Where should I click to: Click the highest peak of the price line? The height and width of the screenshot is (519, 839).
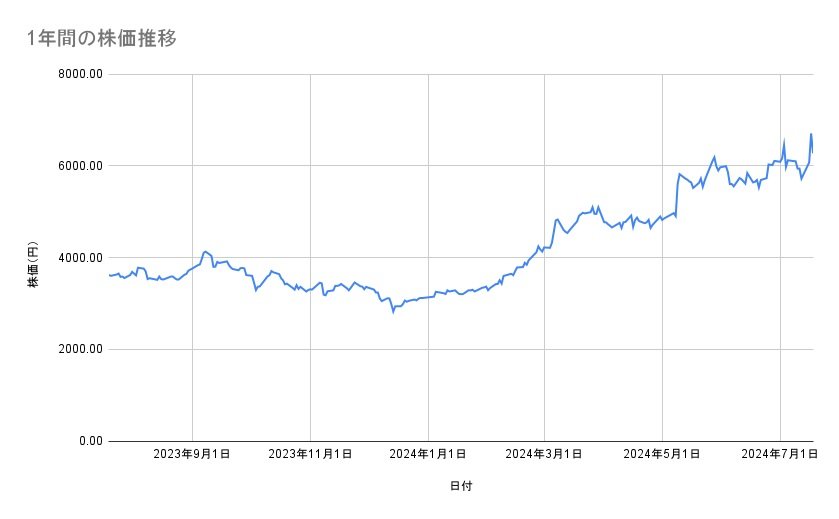811,134
